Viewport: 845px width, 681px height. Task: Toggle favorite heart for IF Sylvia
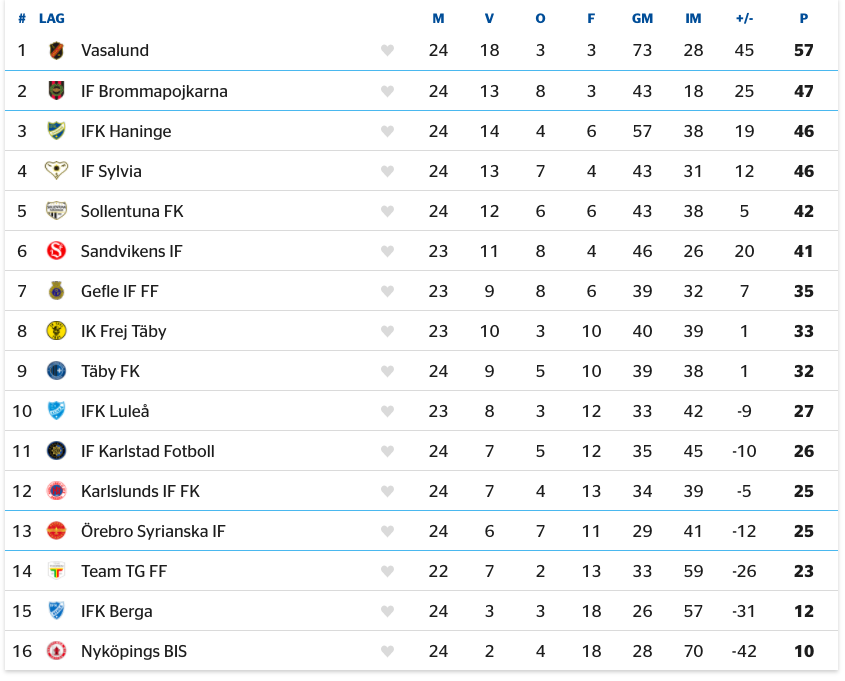[x=387, y=171]
